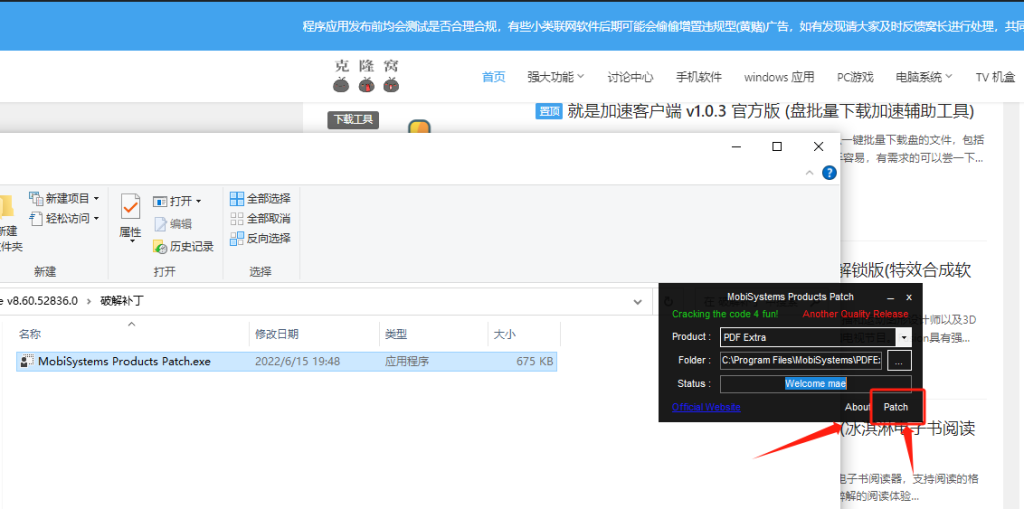Image resolution: width=1024 pixels, height=509 pixels.
Task: Collapse the Explorer ribbon with chevron
Action: pyautogui.click(x=809, y=173)
